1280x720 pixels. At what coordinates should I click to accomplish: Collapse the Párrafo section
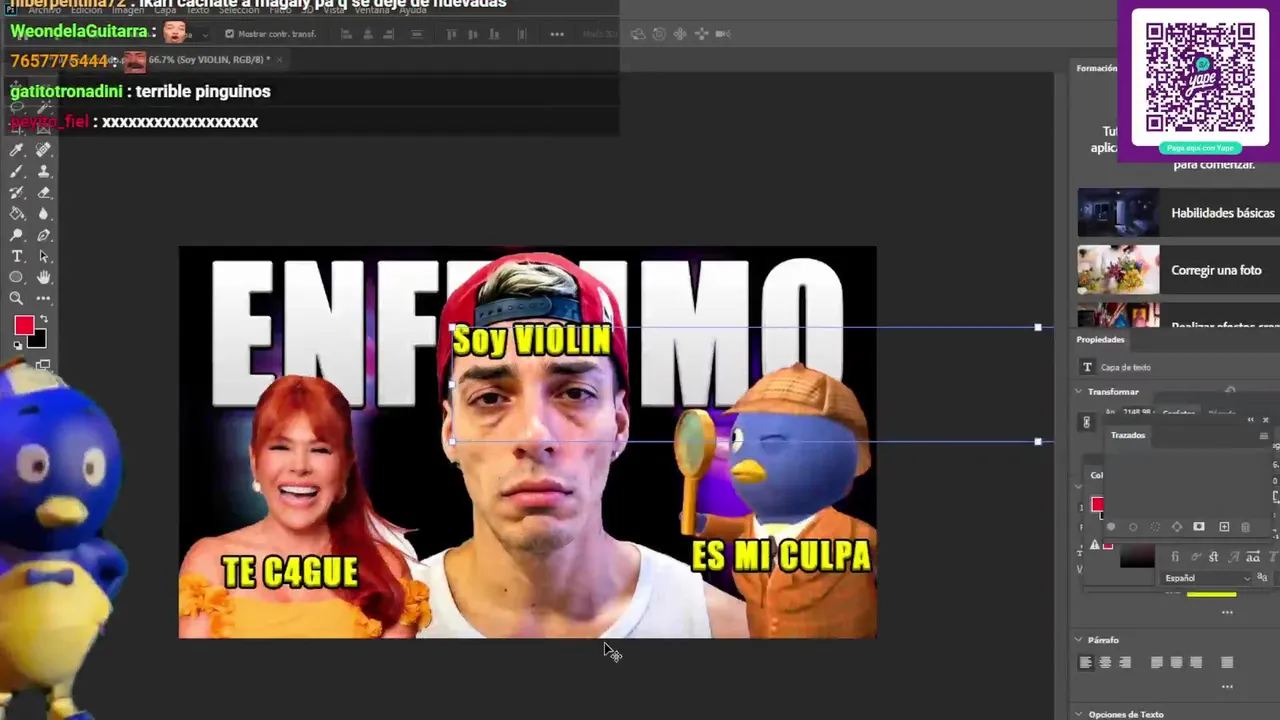1079,640
